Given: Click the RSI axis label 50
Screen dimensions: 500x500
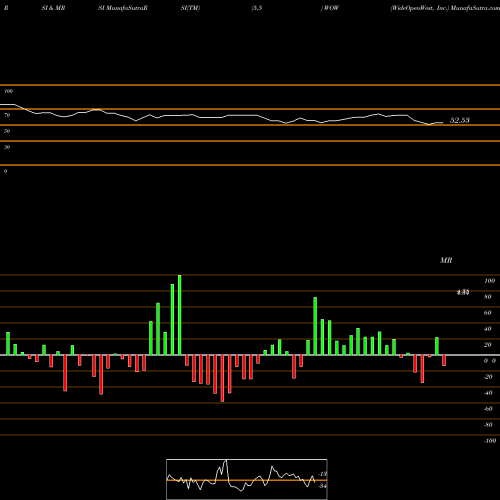Looking at the screenshot, I should [7, 131].
